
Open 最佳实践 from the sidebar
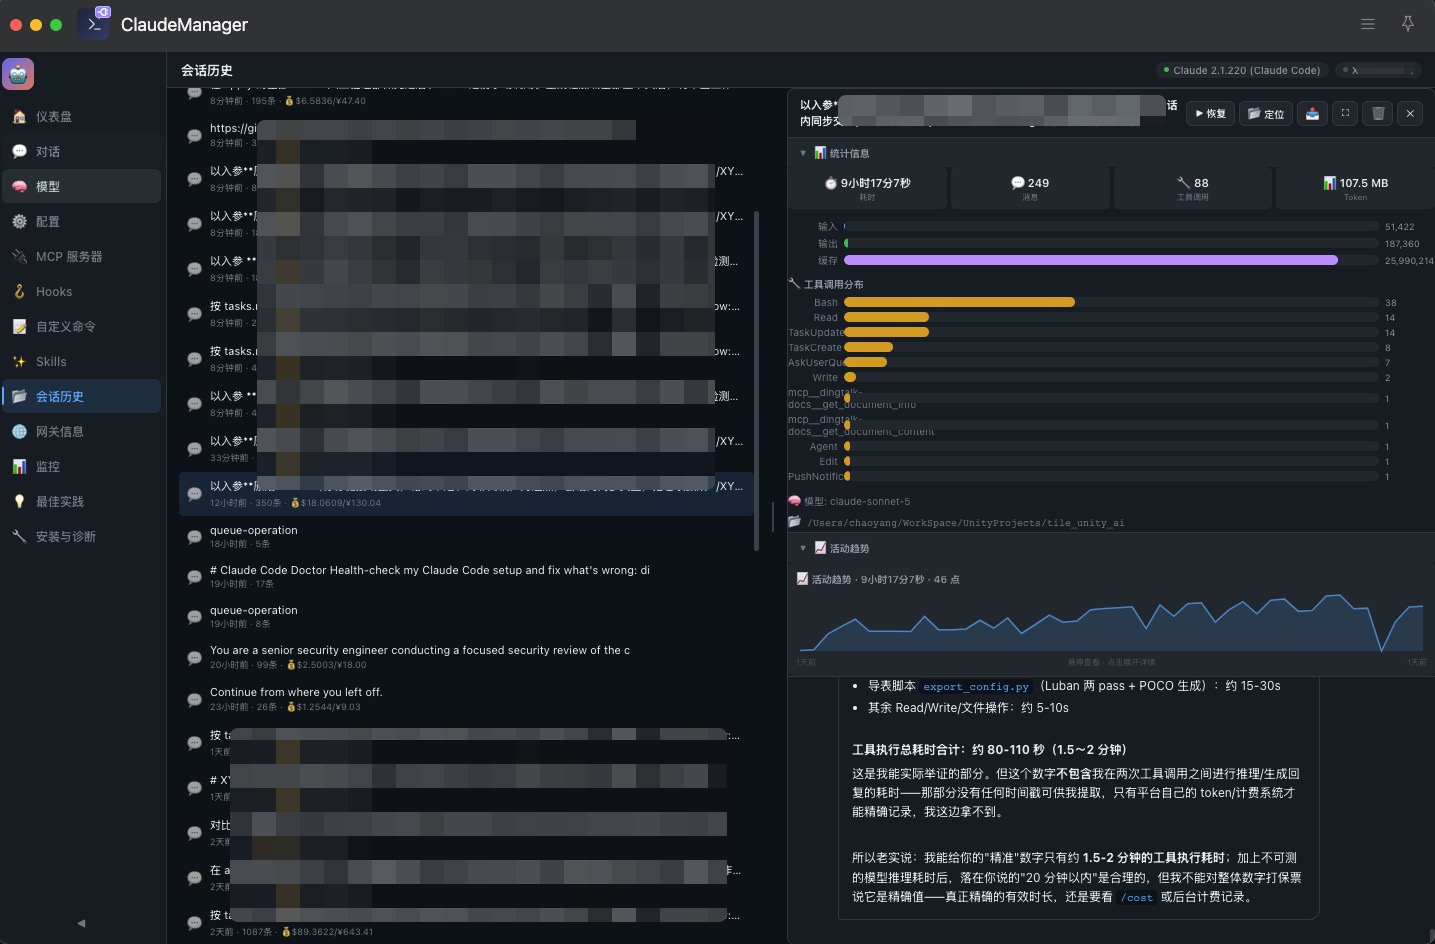[81, 502]
